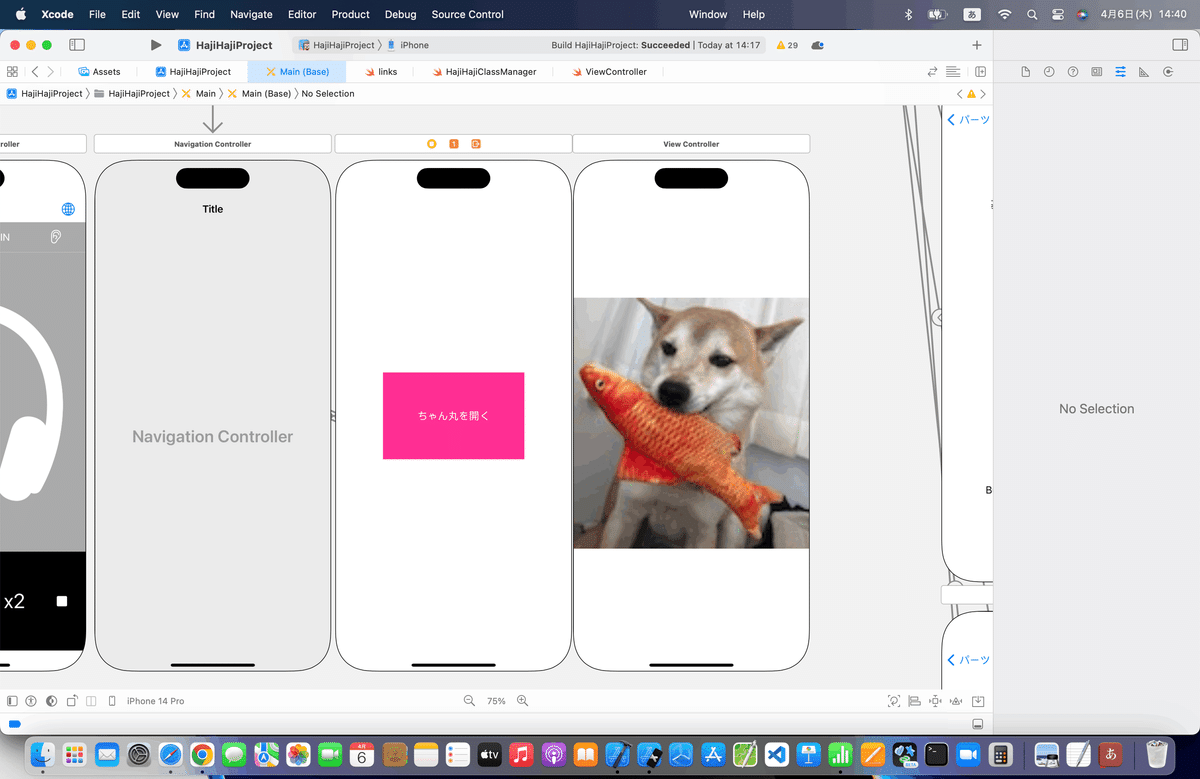Click the Title navigation bar label
This screenshot has width=1200, height=779.
[x=212, y=209]
